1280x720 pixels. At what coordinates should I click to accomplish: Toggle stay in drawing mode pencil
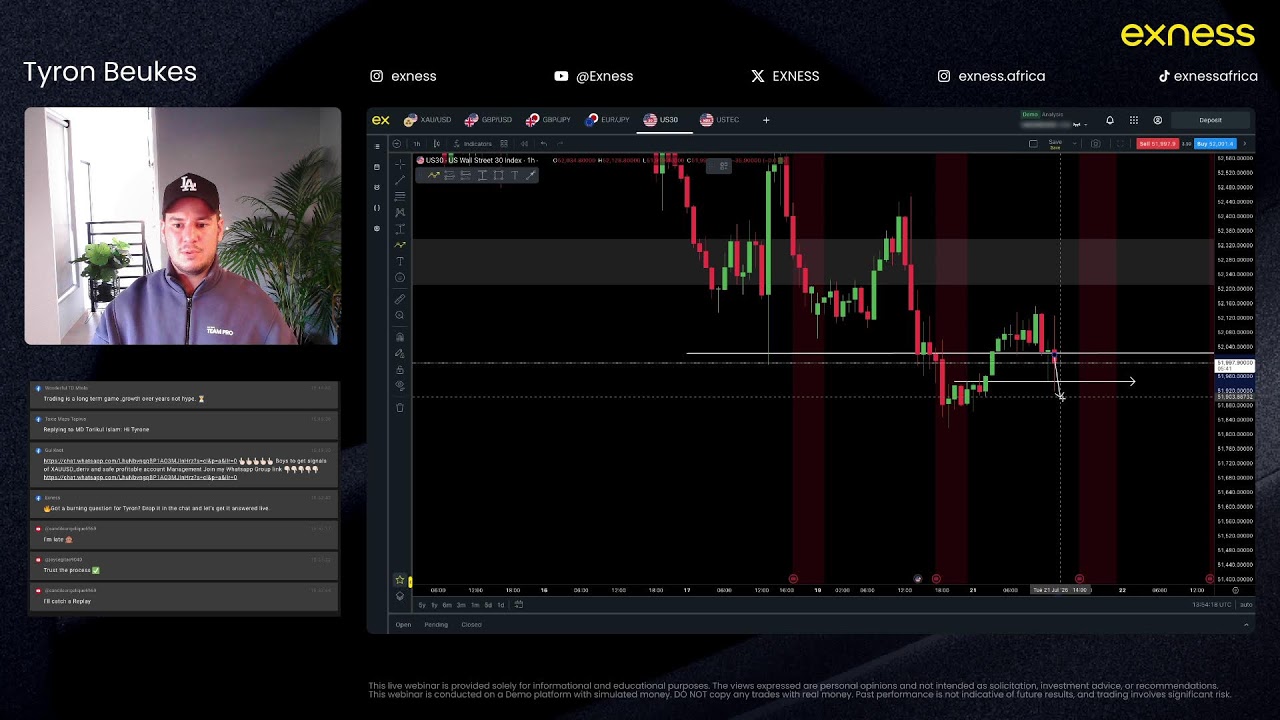coord(400,354)
